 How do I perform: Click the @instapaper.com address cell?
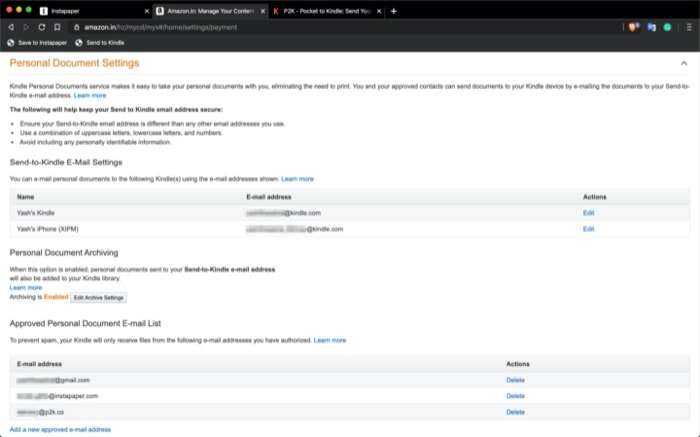(x=57, y=396)
